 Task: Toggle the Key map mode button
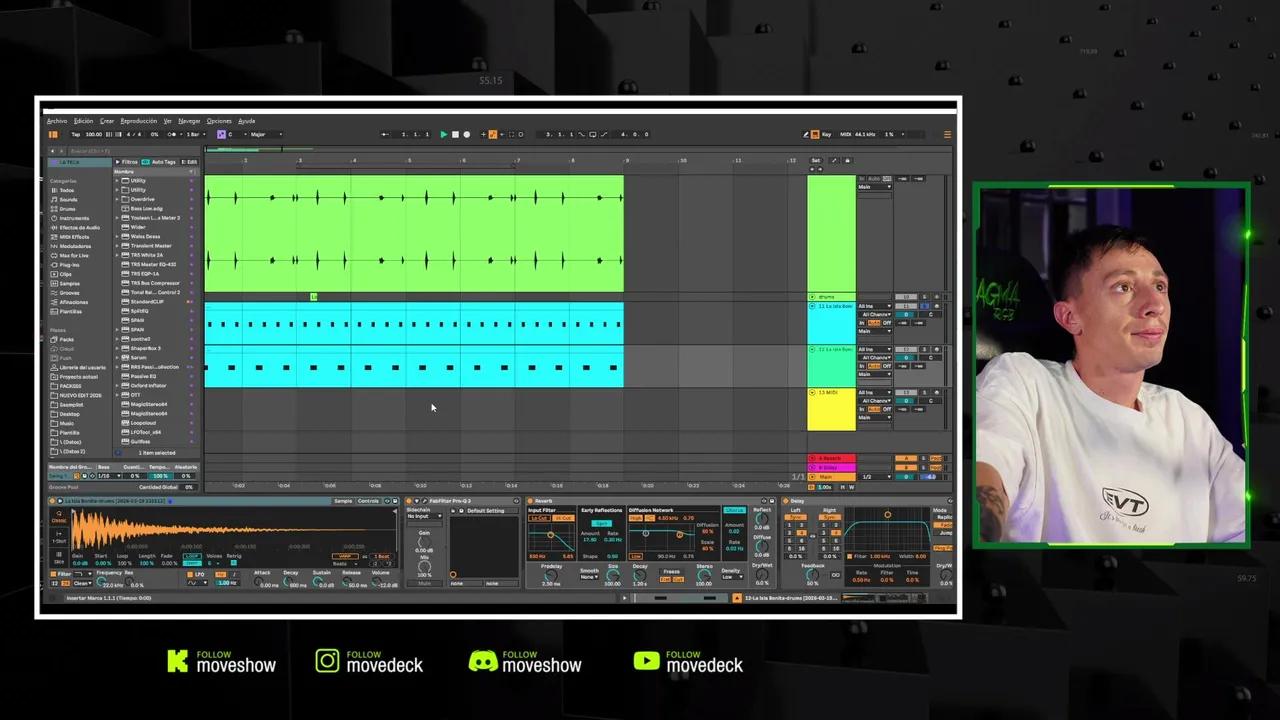(826, 134)
